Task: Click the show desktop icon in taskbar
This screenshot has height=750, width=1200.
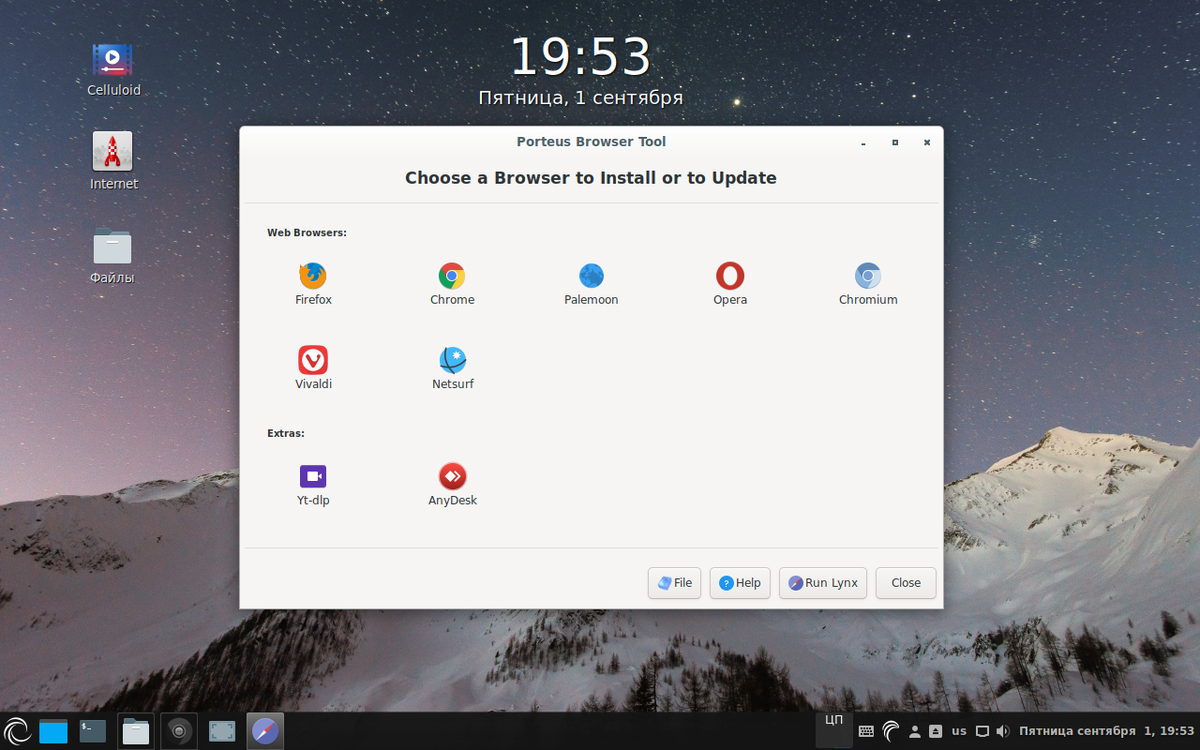Action: pyautogui.click(x=53, y=732)
